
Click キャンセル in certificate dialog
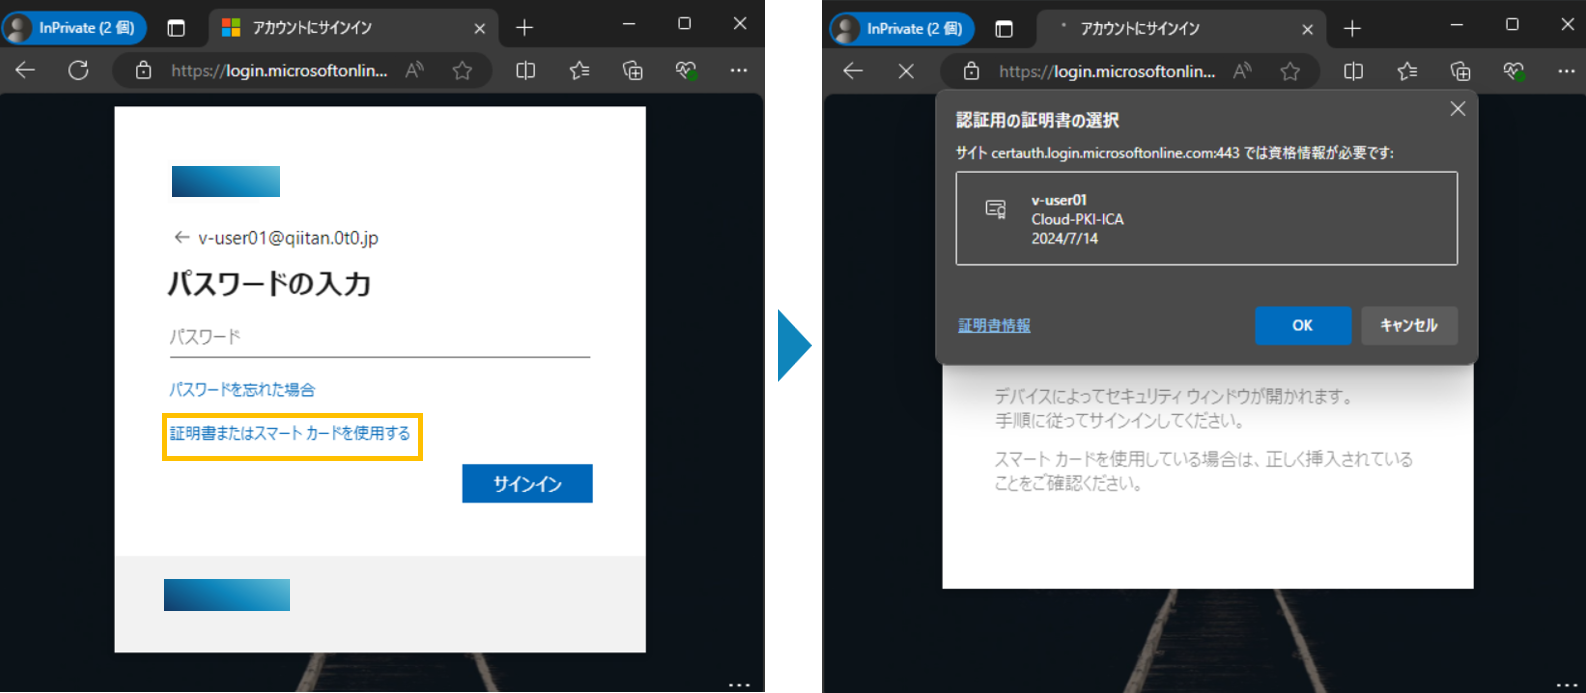(x=1409, y=325)
